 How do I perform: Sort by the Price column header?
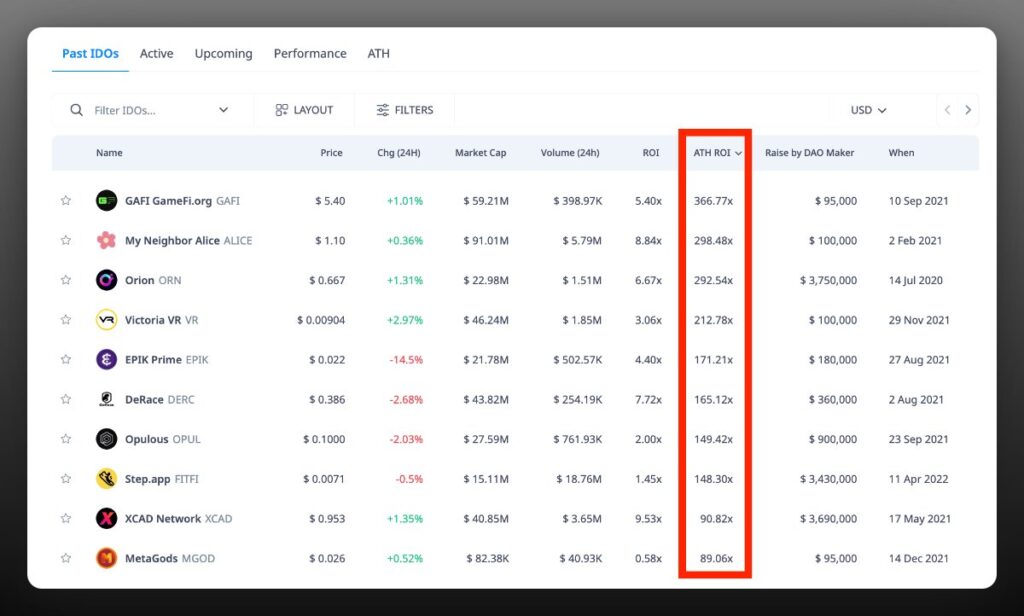pyautogui.click(x=331, y=153)
